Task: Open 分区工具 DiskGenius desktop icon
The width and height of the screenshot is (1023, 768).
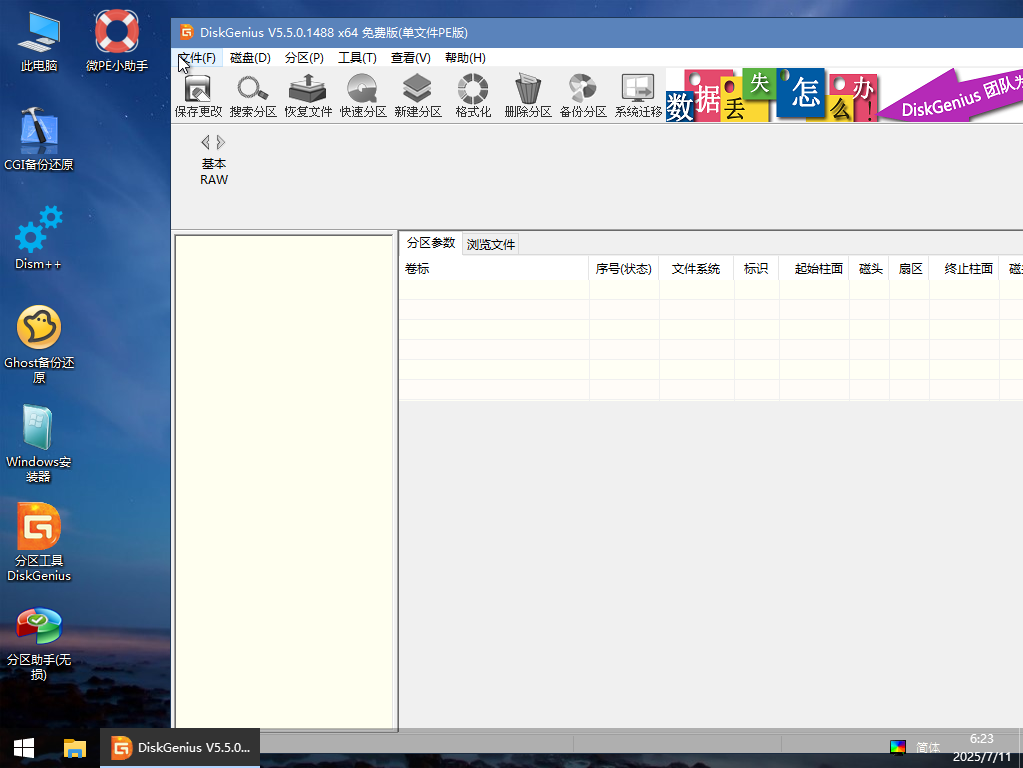Action: [39, 543]
